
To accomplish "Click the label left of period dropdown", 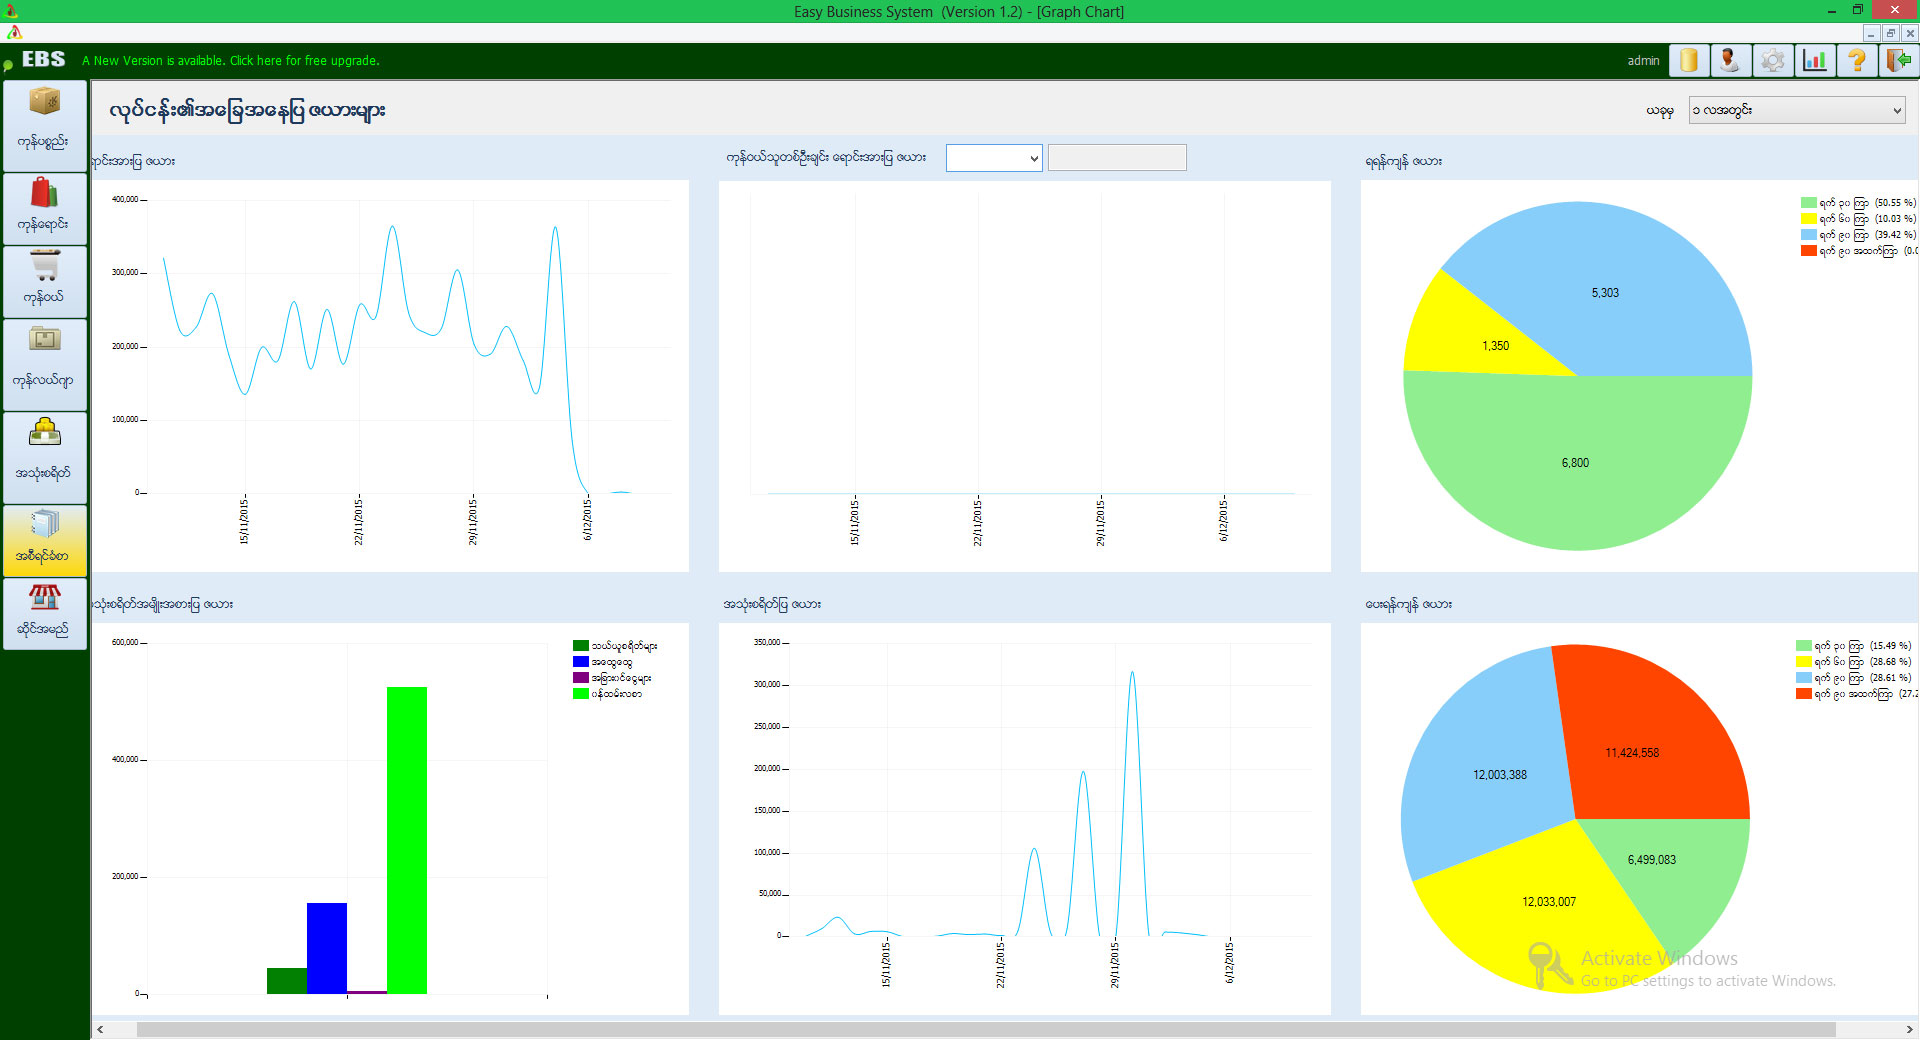I will tap(1660, 111).
